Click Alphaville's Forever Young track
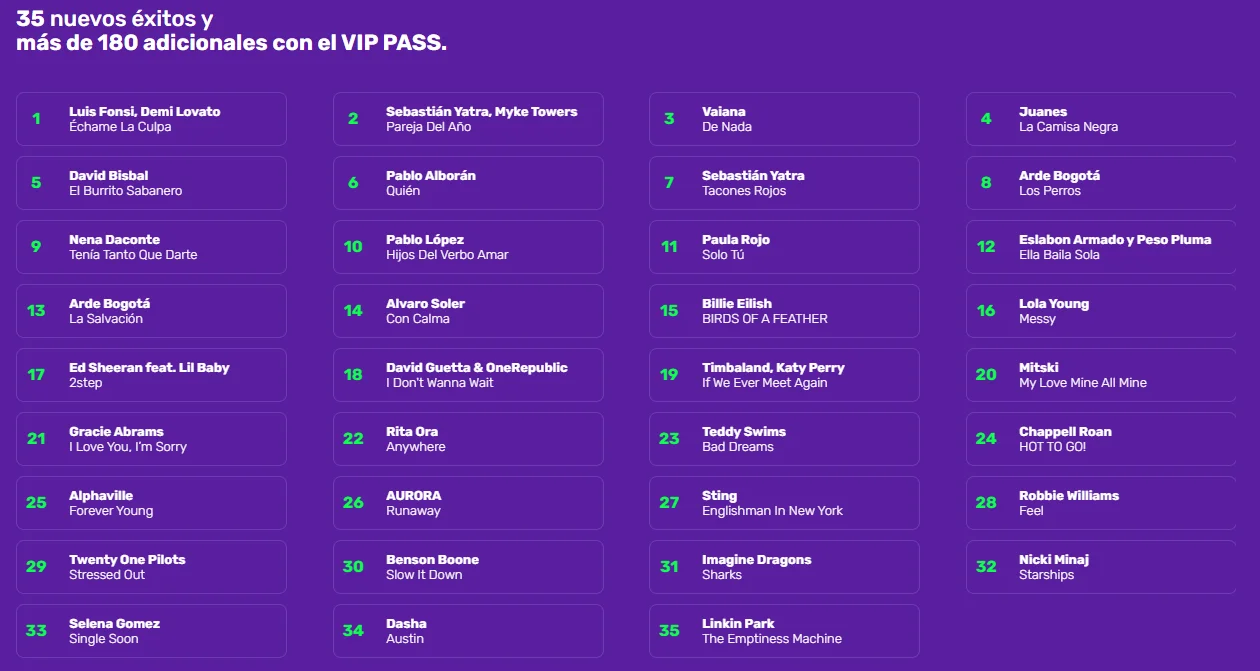1260x671 pixels. [x=151, y=503]
